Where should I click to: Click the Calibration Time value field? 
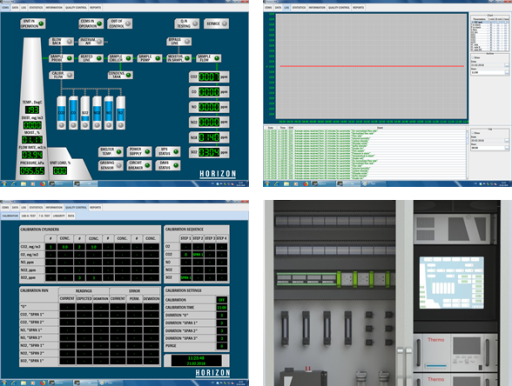tap(222, 307)
